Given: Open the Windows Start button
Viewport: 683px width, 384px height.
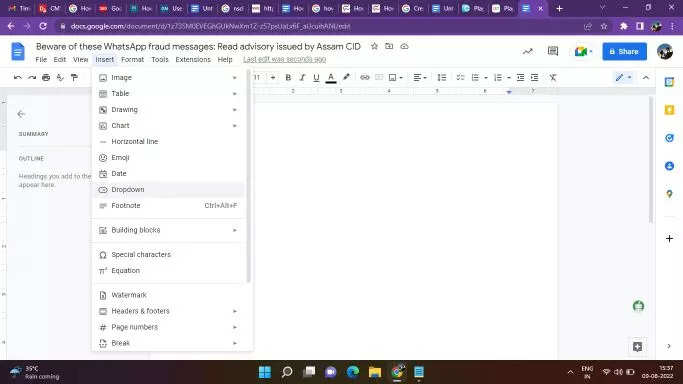Looking at the screenshot, I should (264, 372).
